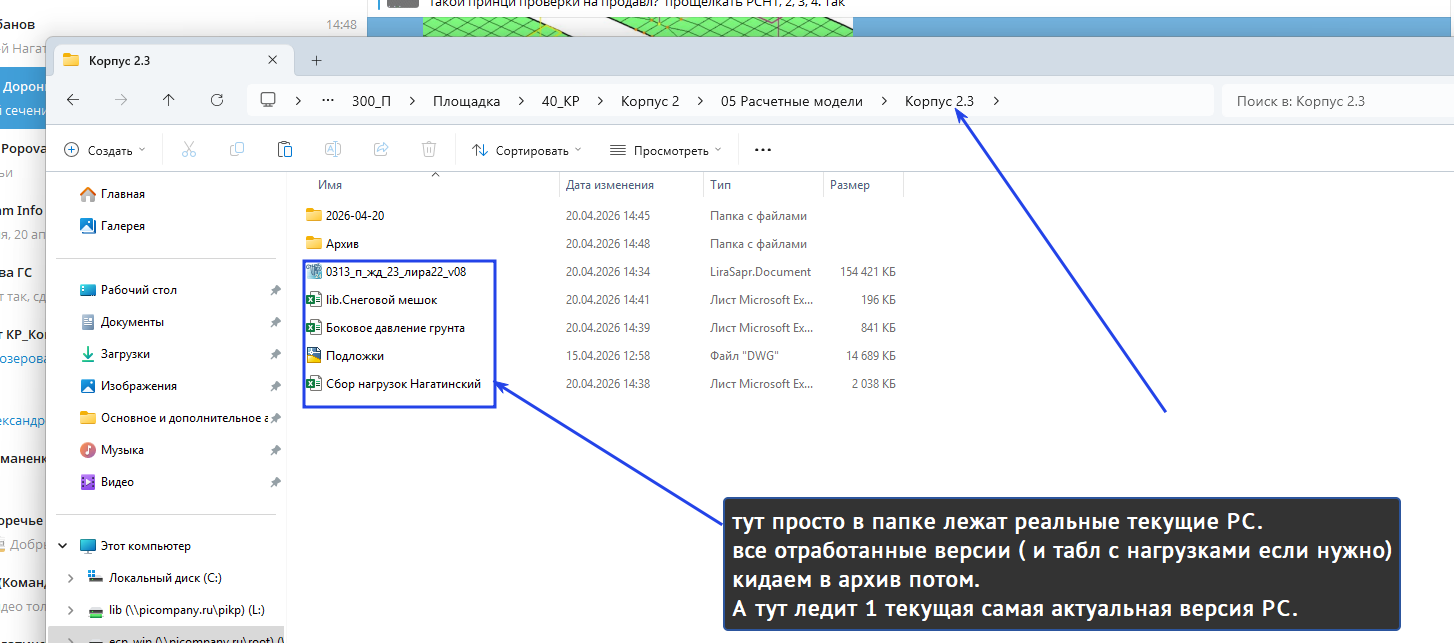Click the pin icon next to Загрузки
Image resolution: width=1454 pixels, height=643 pixels.
(275, 354)
